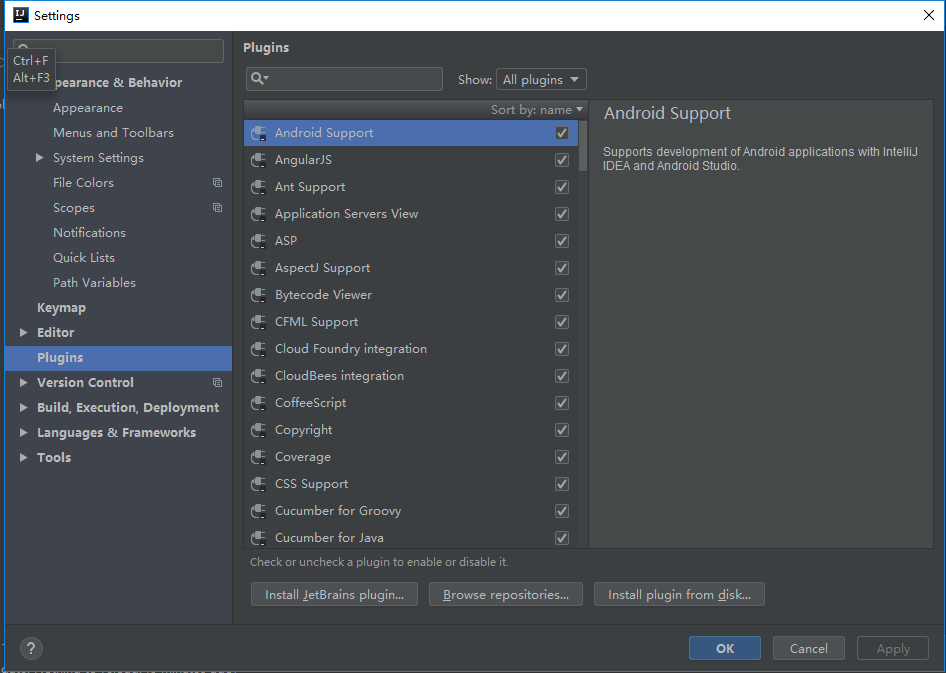Select the Plugins settings page
This screenshot has width=946, height=673.
point(118,358)
